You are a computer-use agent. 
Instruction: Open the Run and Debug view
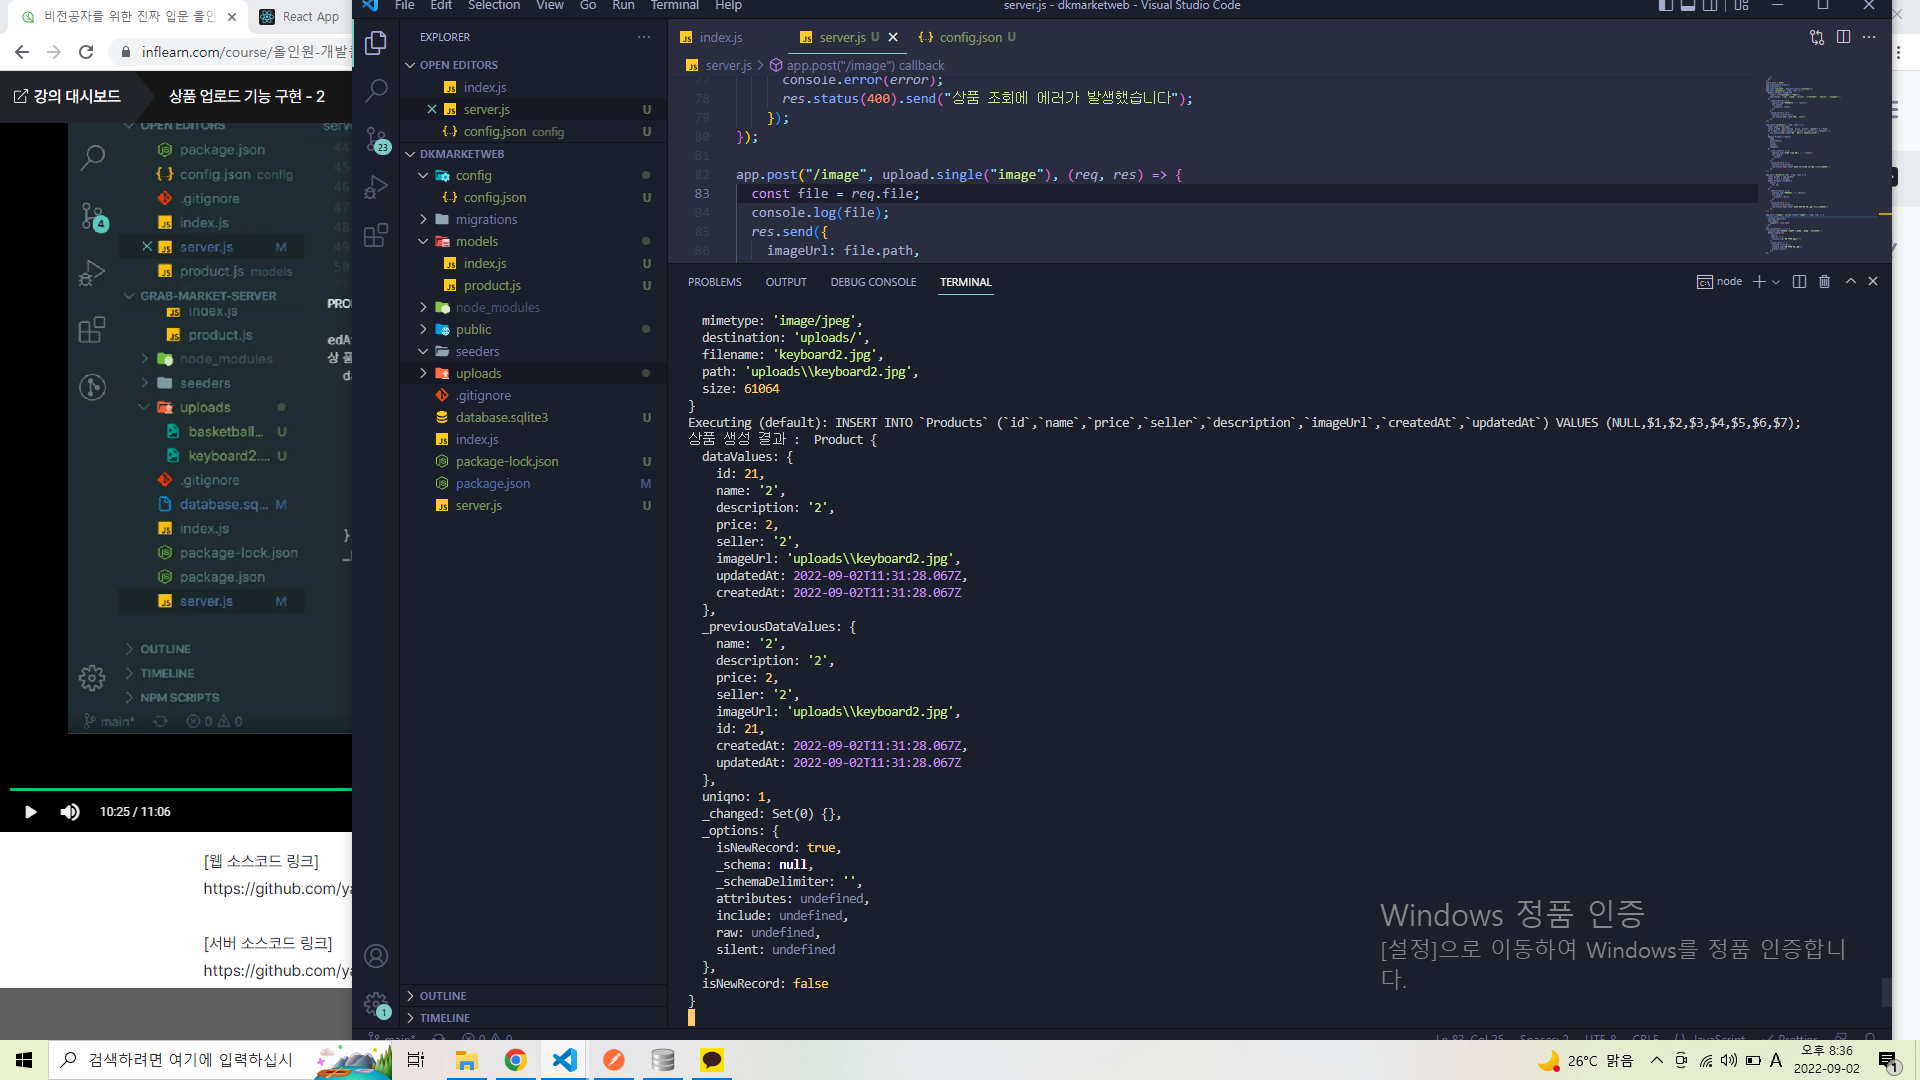tap(376, 187)
